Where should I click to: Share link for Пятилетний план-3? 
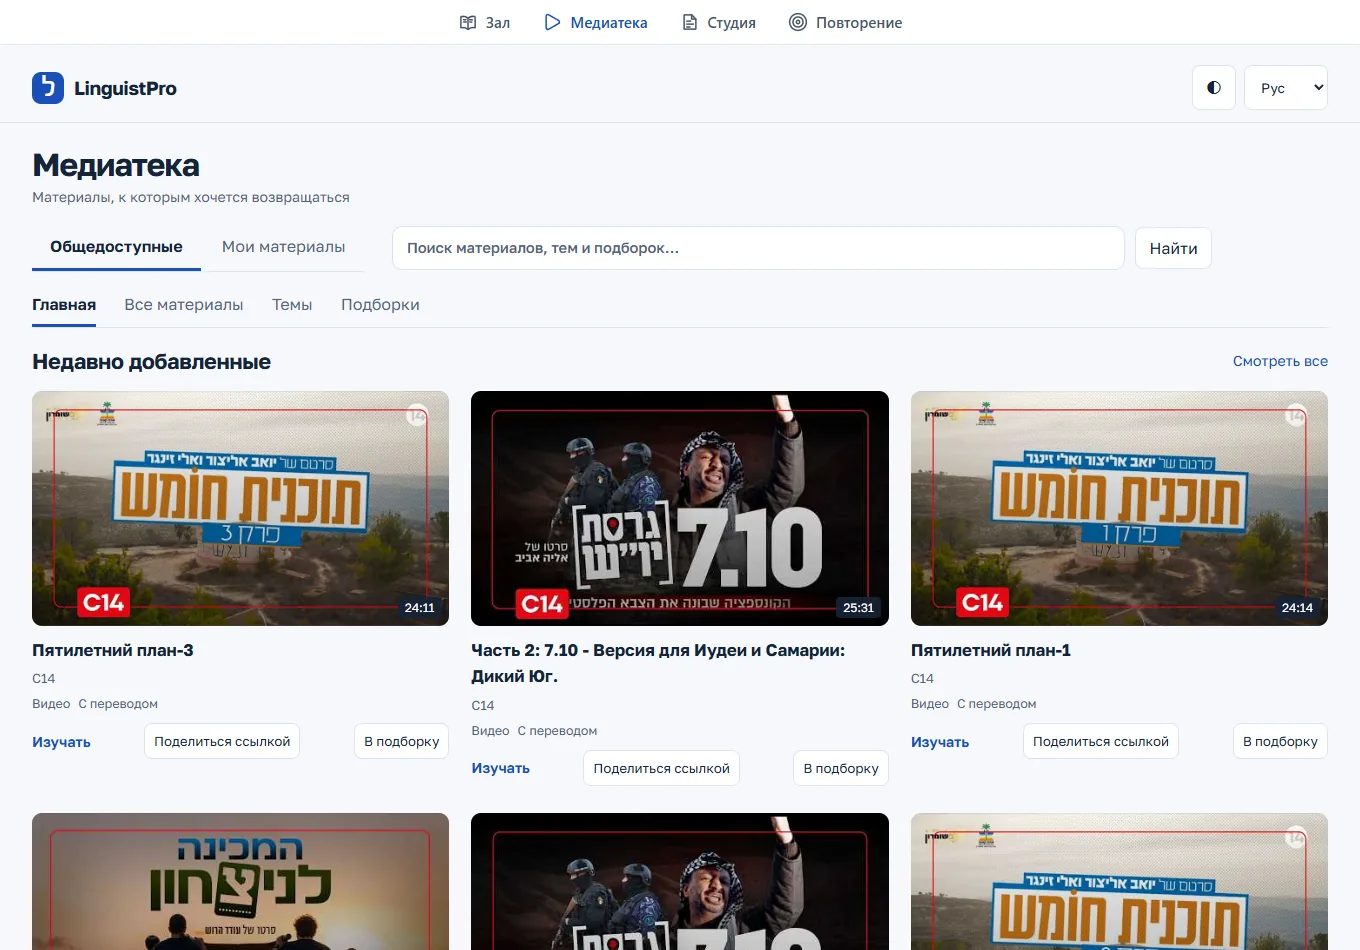pos(222,741)
